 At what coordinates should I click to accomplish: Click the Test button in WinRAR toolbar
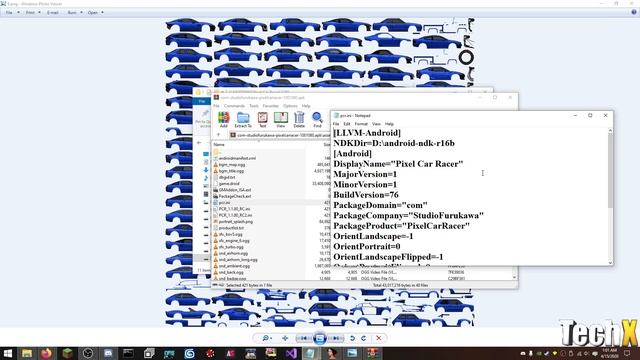262,120
